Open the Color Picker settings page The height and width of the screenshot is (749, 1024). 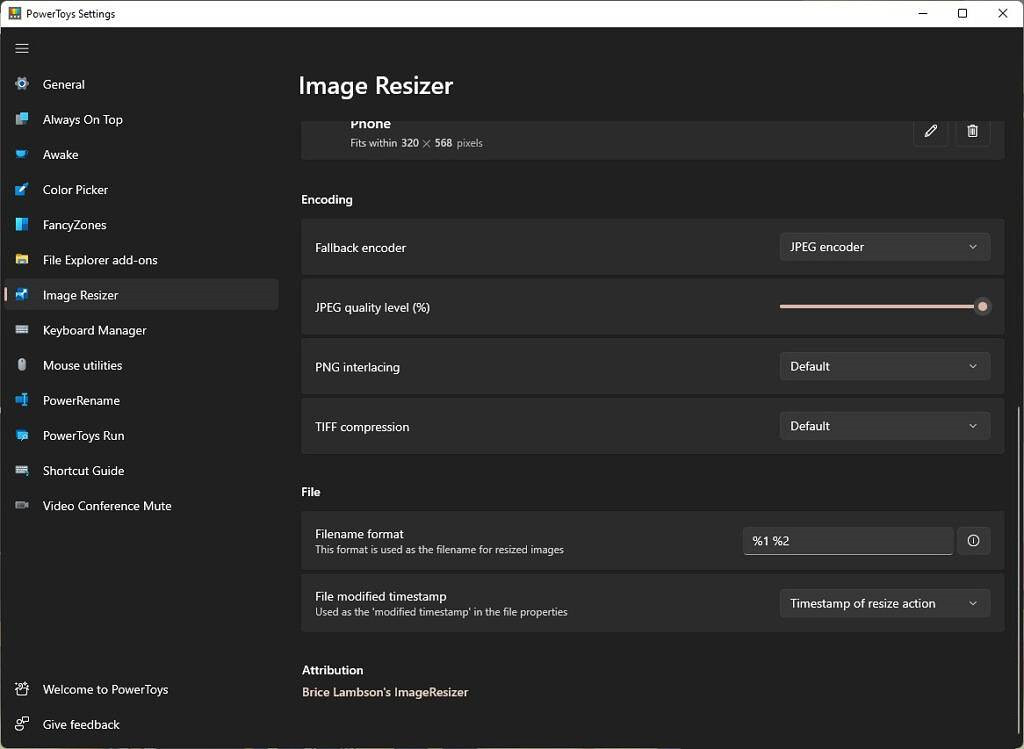(75, 190)
